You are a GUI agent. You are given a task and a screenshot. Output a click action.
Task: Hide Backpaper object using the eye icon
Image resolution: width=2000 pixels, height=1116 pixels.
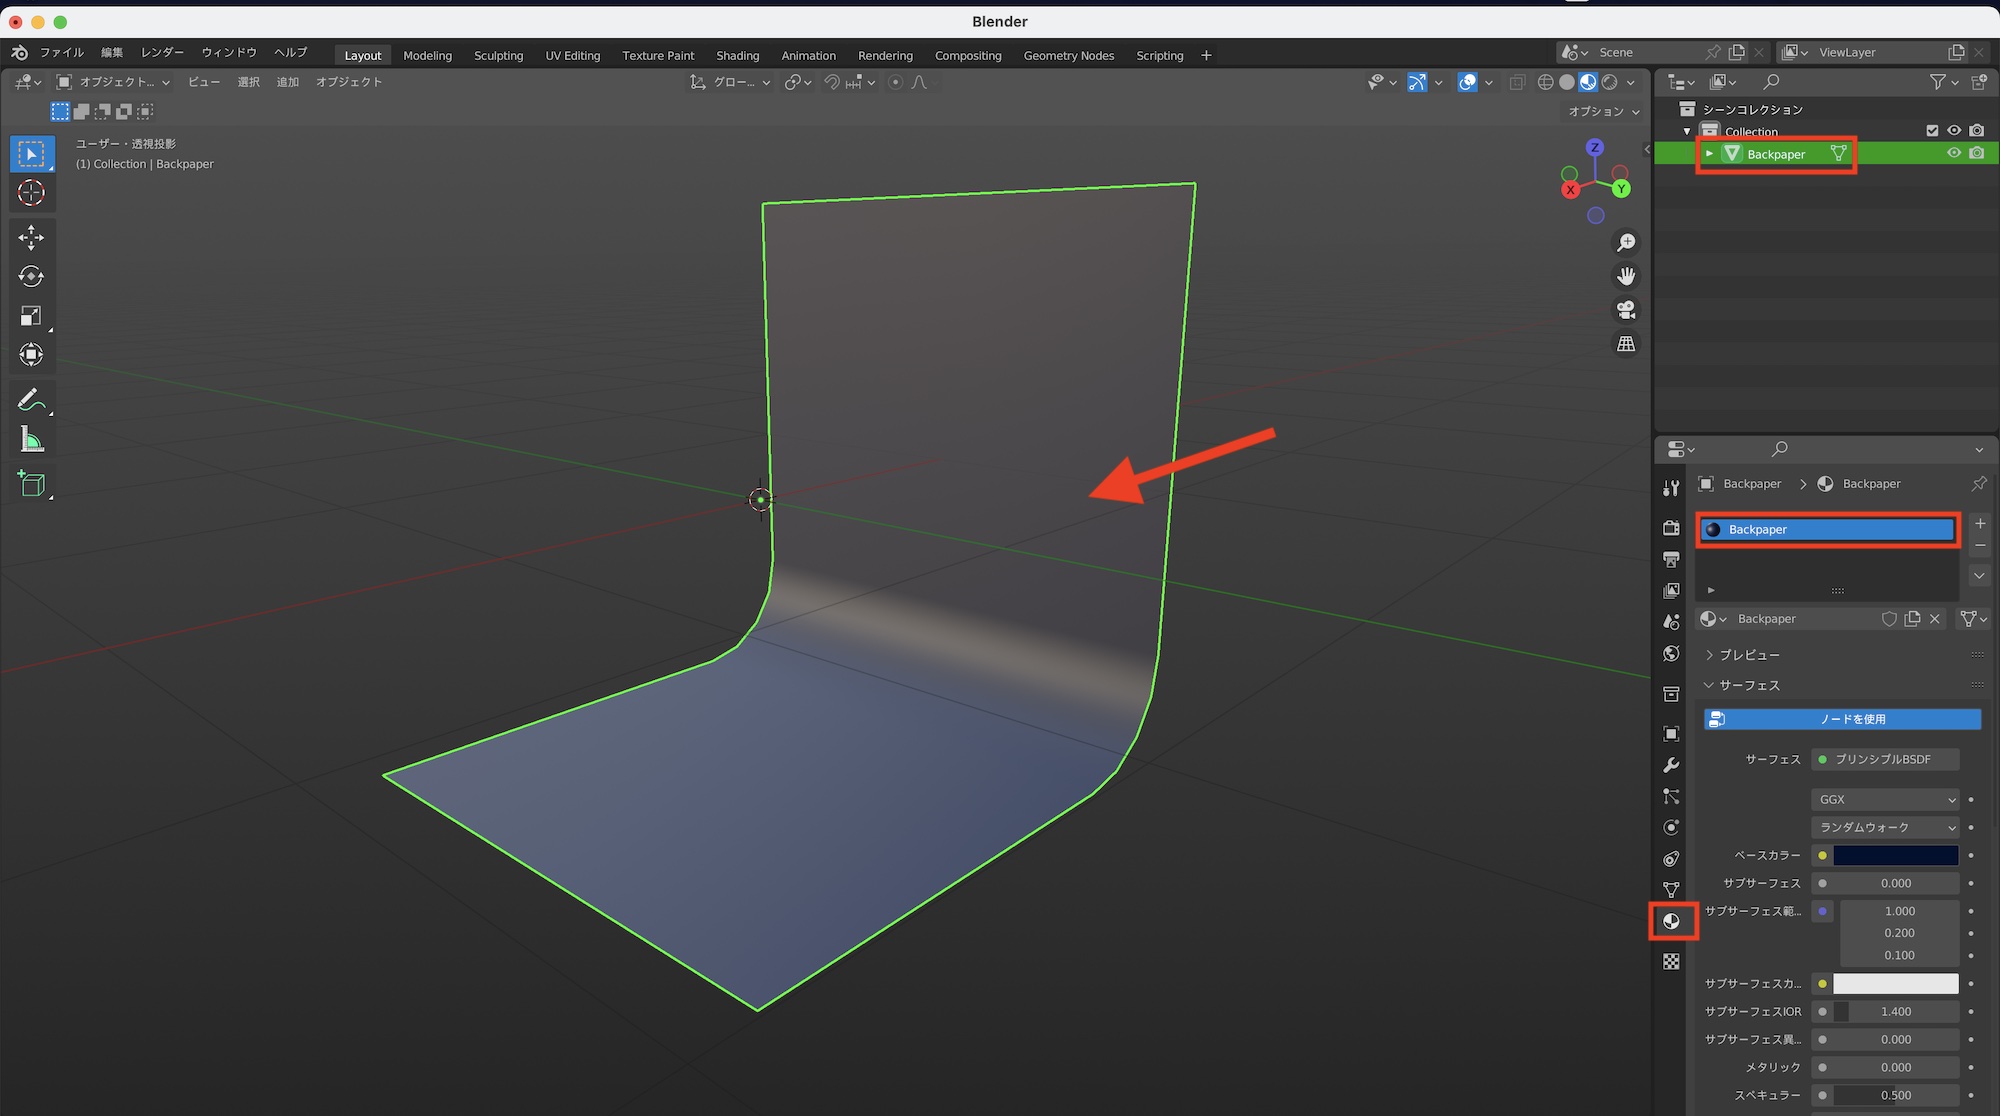pos(1953,153)
